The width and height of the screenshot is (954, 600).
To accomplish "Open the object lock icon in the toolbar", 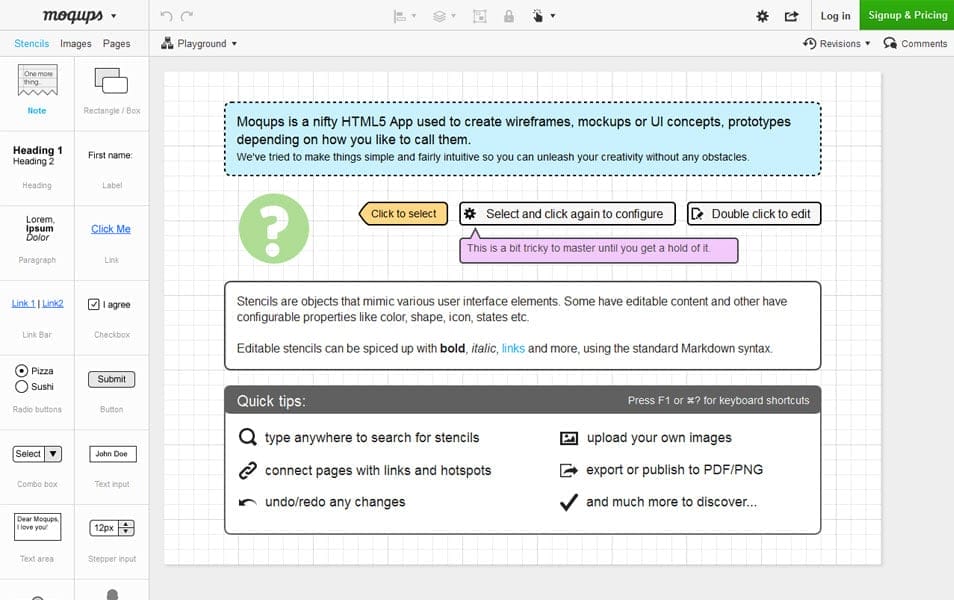I will pyautogui.click(x=508, y=15).
